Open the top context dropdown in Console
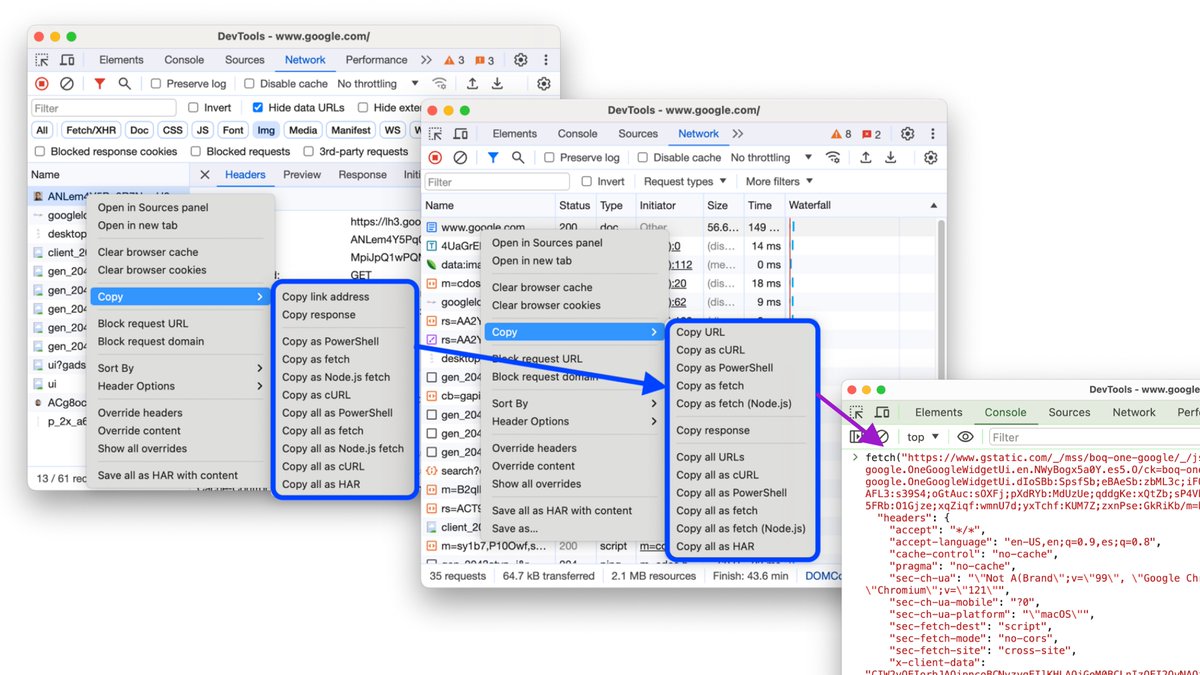The height and width of the screenshot is (675, 1200). tap(922, 437)
